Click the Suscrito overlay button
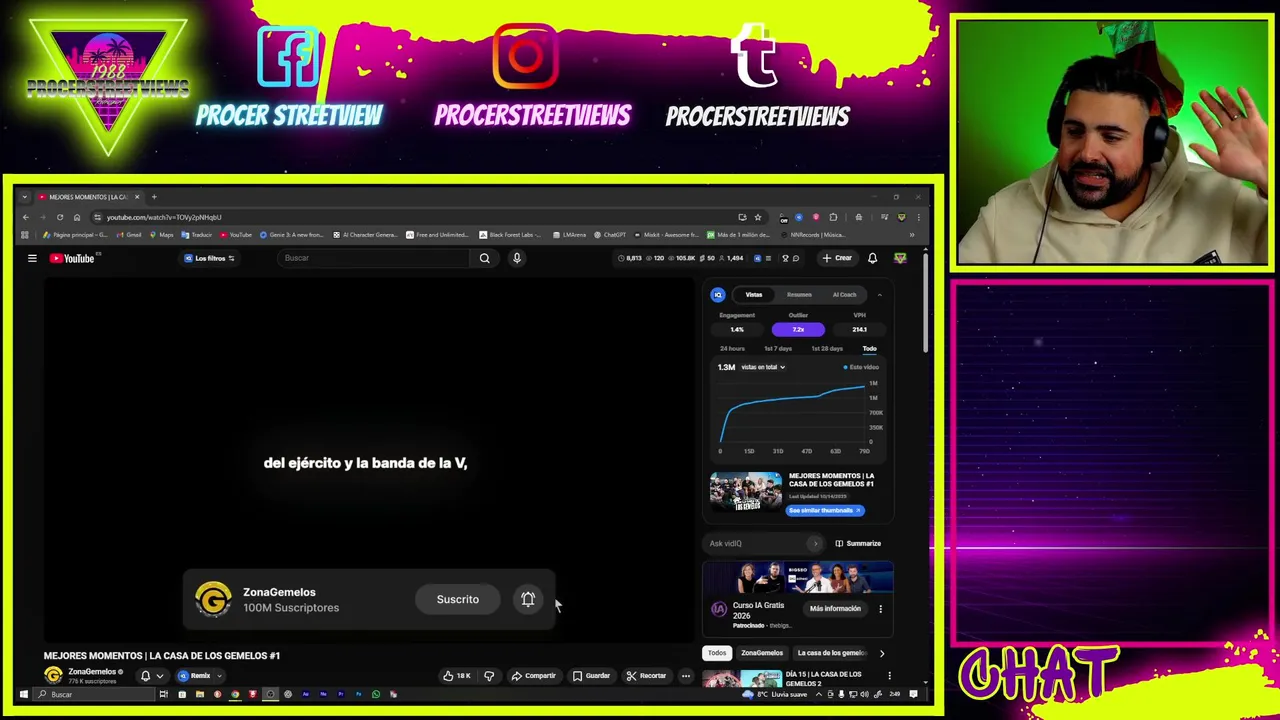Screen dimensions: 1280x720 point(457,599)
